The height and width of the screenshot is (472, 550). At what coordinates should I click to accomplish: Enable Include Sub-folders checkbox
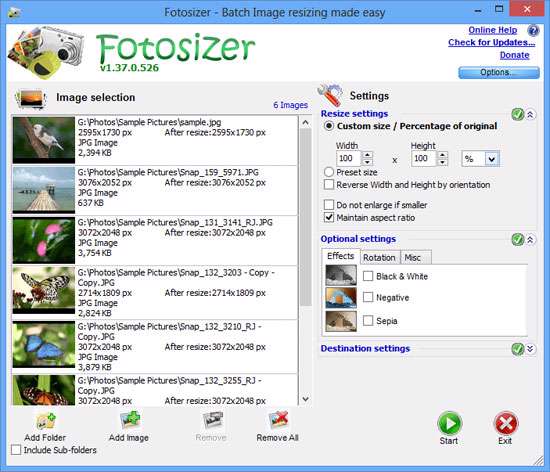point(16,450)
